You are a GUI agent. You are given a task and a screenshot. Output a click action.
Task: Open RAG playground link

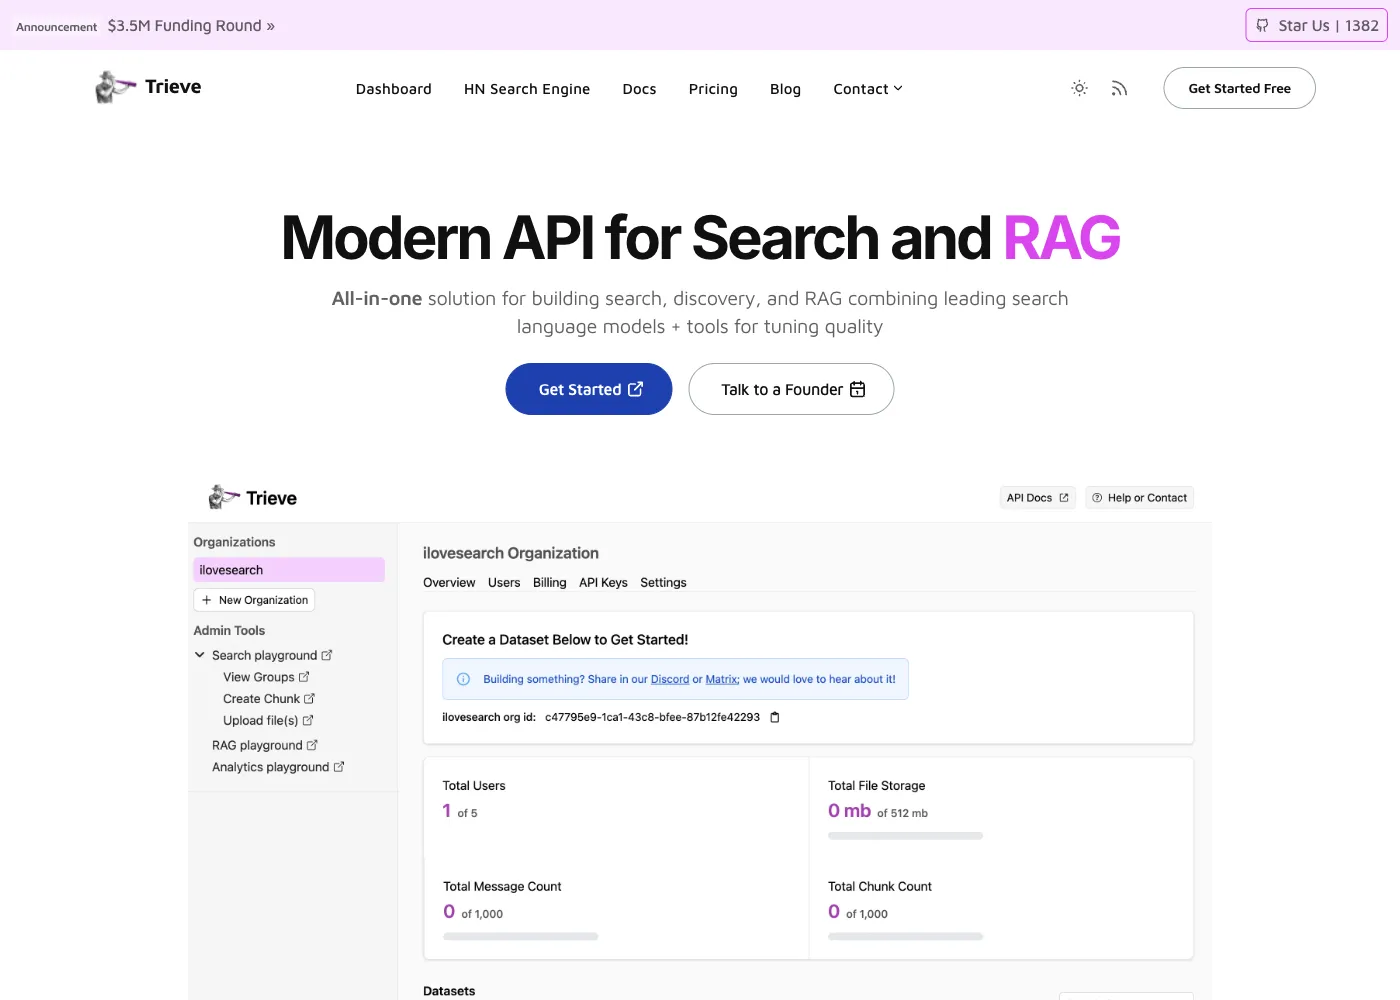[x=257, y=745]
